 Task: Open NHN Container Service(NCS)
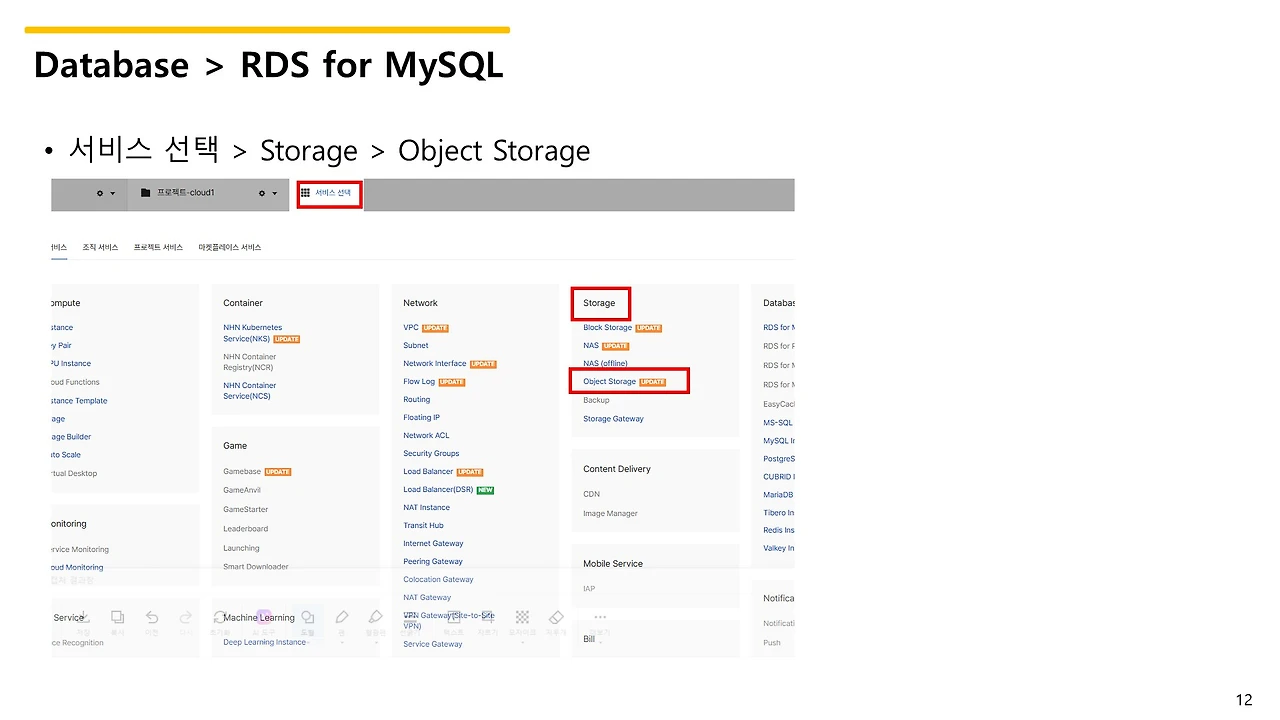(x=249, y=391)
